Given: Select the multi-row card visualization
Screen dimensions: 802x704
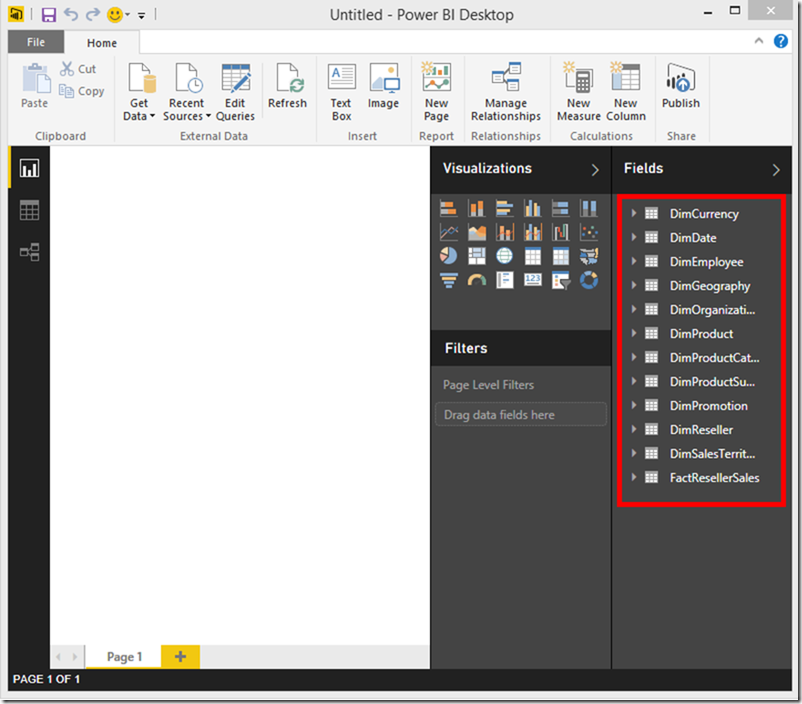Looking at the screenshot, I should (x=505, y=280).
